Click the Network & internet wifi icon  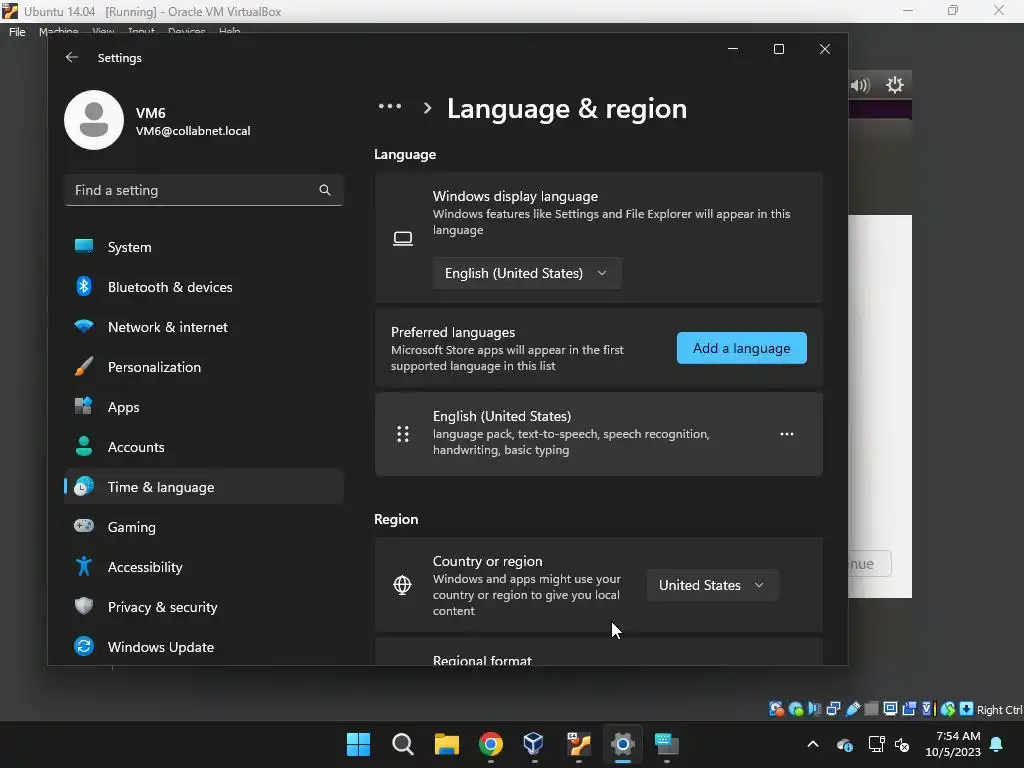[84, 326]
